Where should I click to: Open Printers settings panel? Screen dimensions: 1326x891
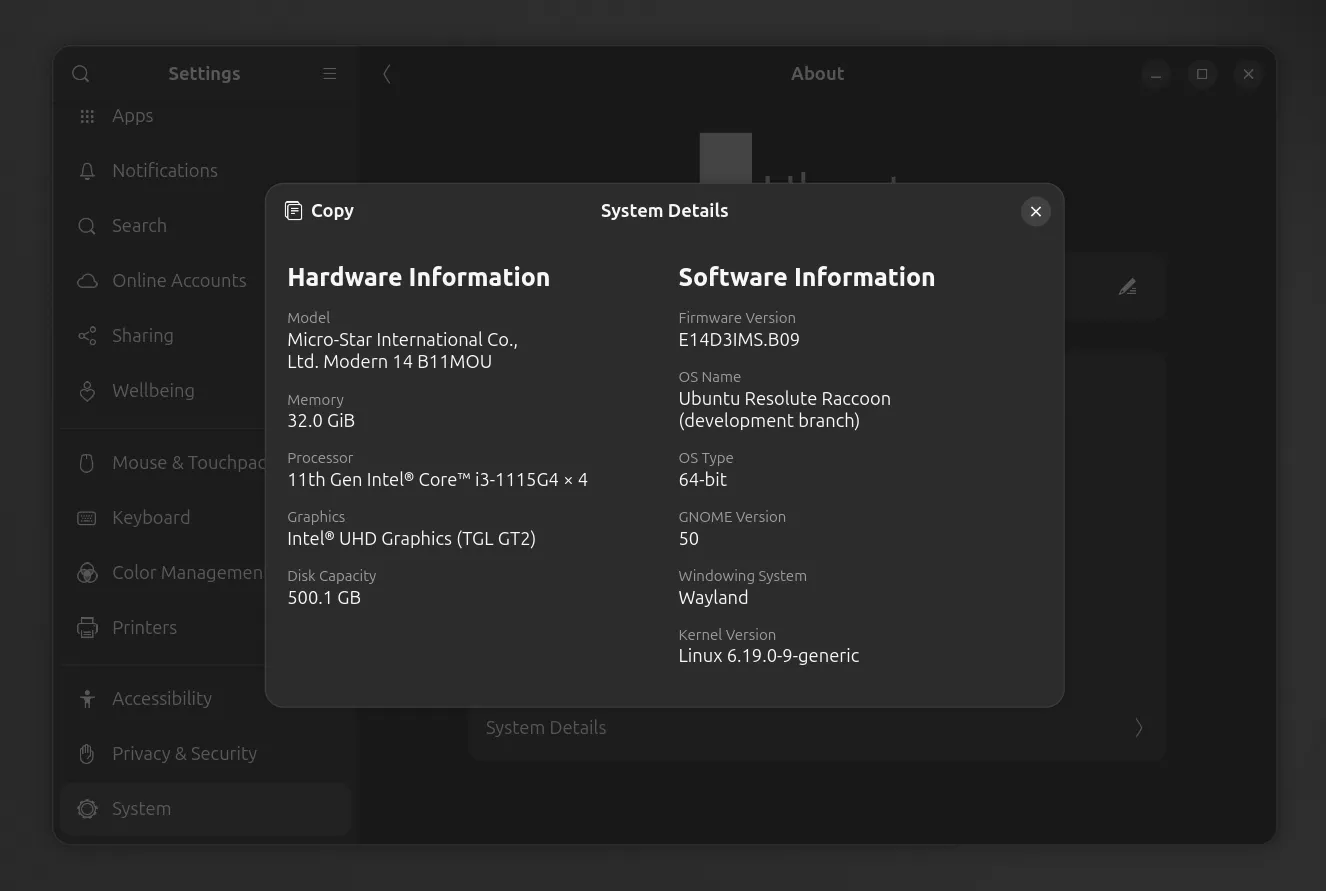[205, 628]
